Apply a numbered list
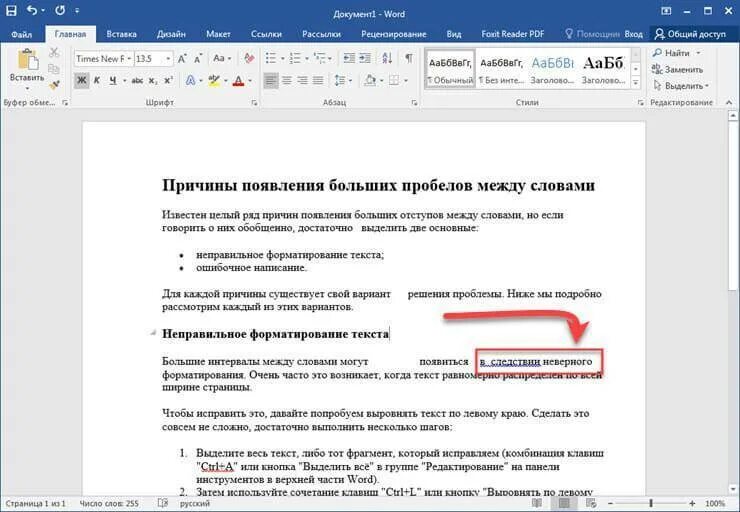 (295, 59)
